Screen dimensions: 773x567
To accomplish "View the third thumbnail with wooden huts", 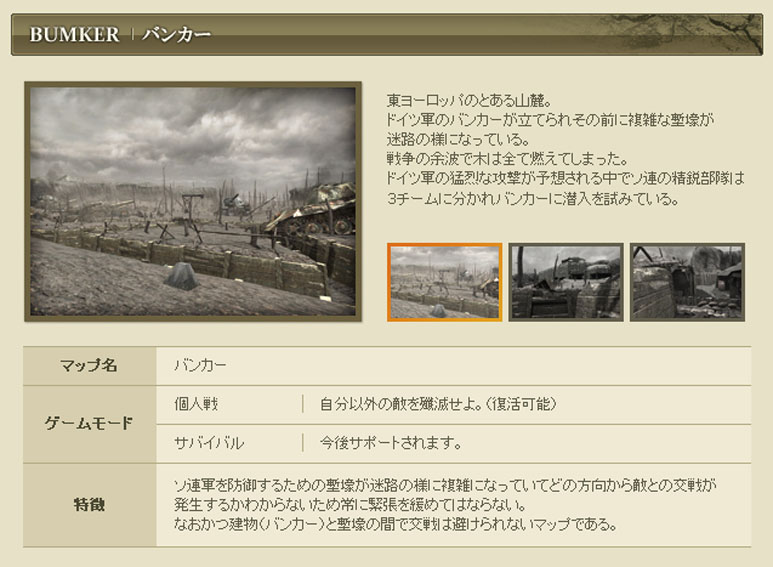I will click(x=687, y=282).
